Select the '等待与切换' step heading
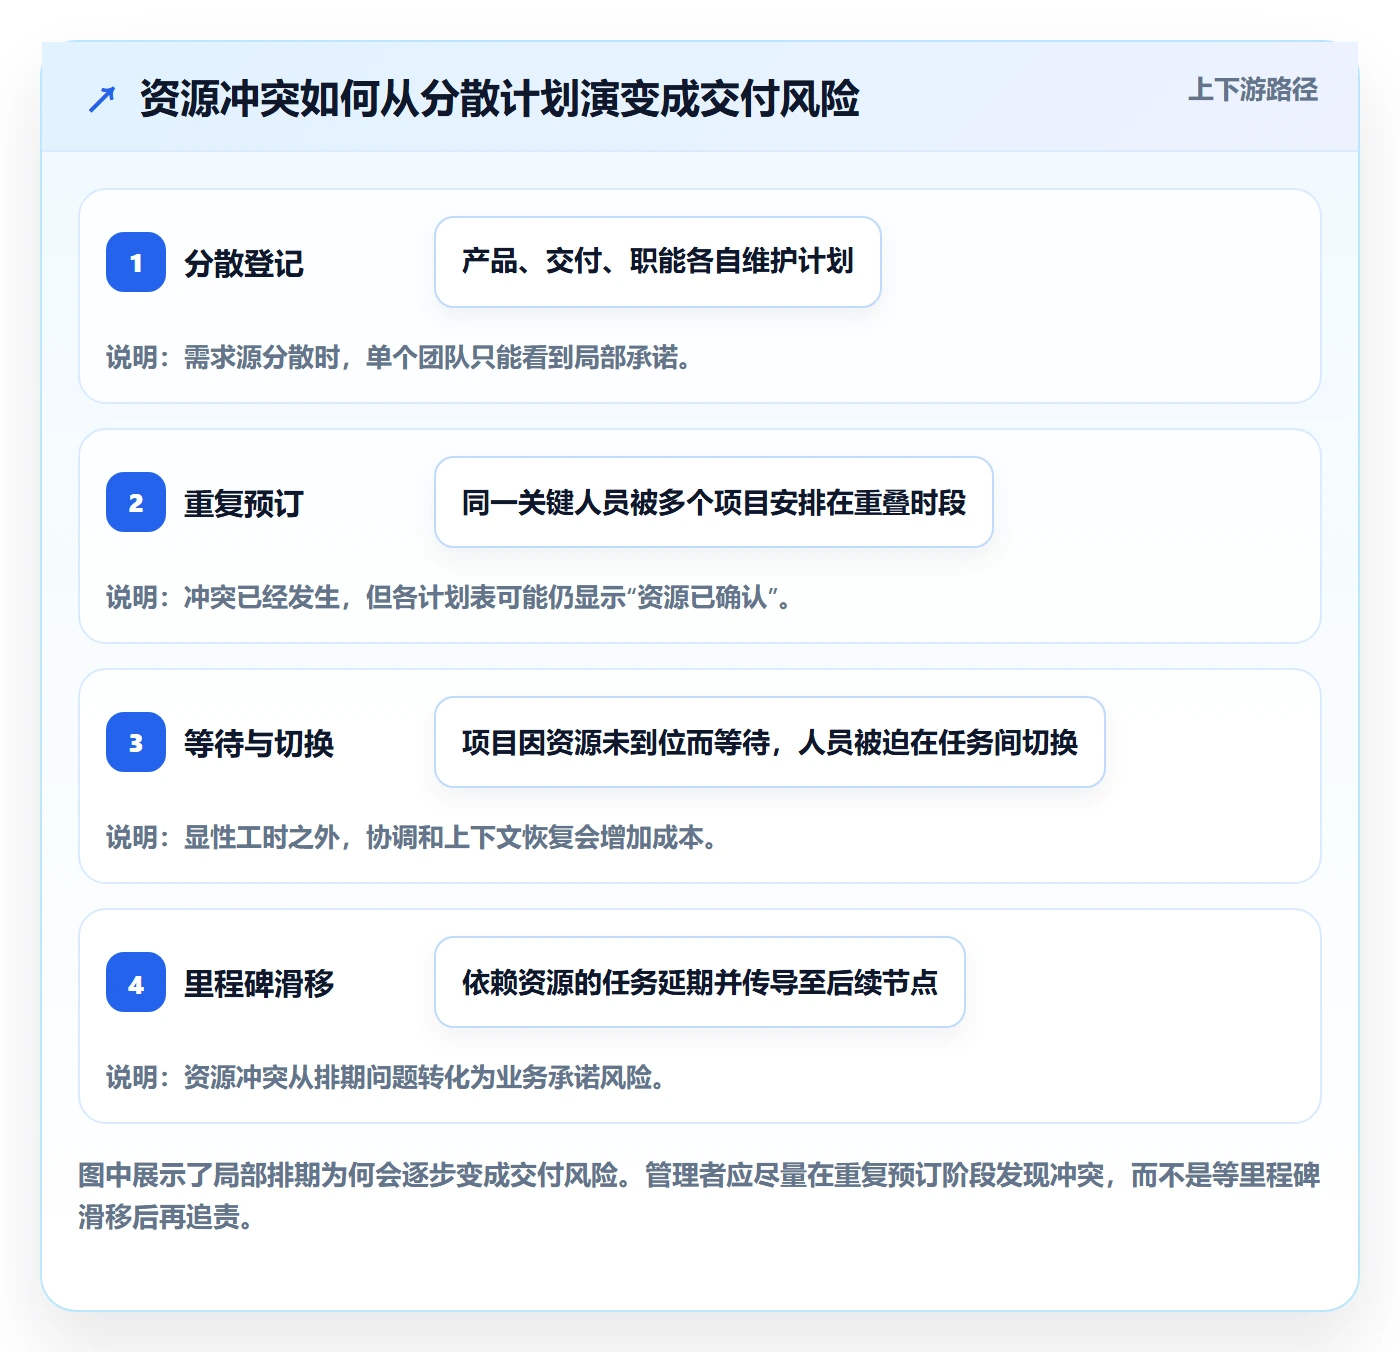The image size is (1400, 1352). tap(259, 743)
